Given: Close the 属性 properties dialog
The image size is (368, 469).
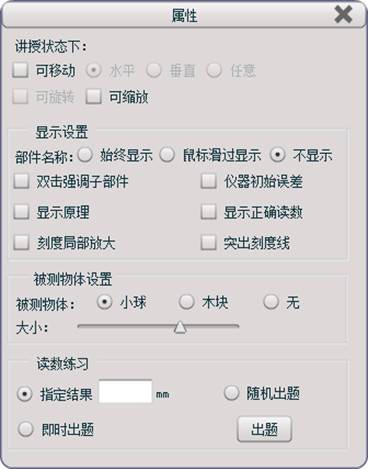Looking at the screenshot, I should click(x=343, y=15).
